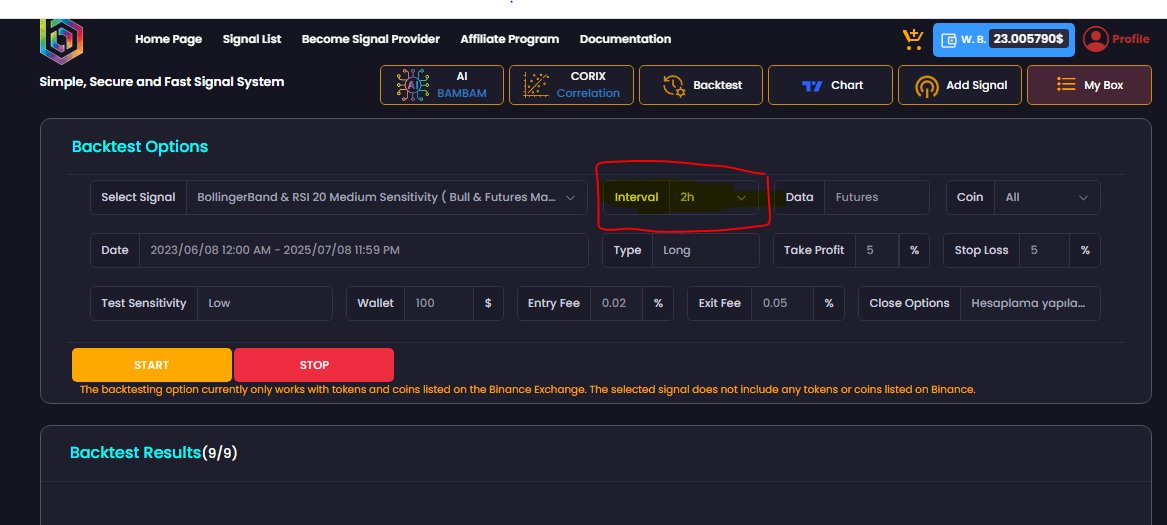
Task: Click the Take Profit value field
Action: pos(877,250)
